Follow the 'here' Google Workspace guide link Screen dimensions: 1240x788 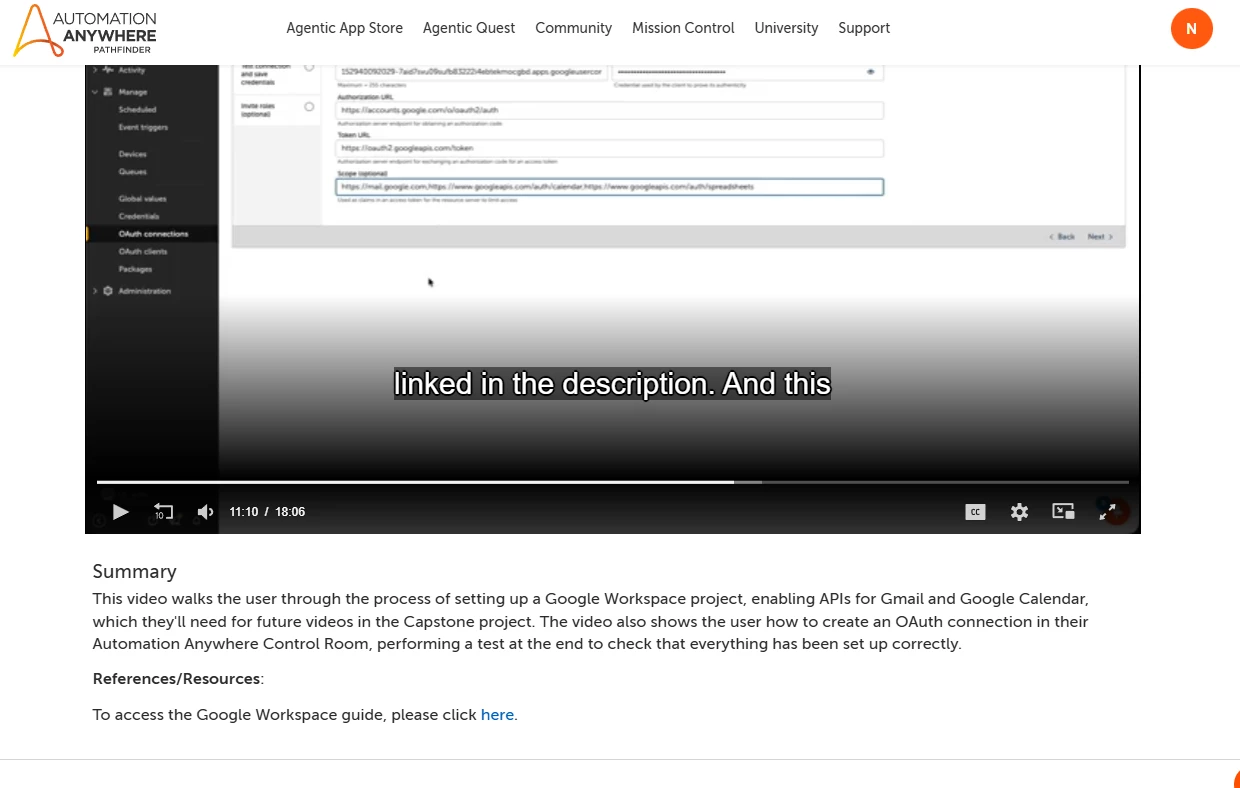[x=497, y=715]
